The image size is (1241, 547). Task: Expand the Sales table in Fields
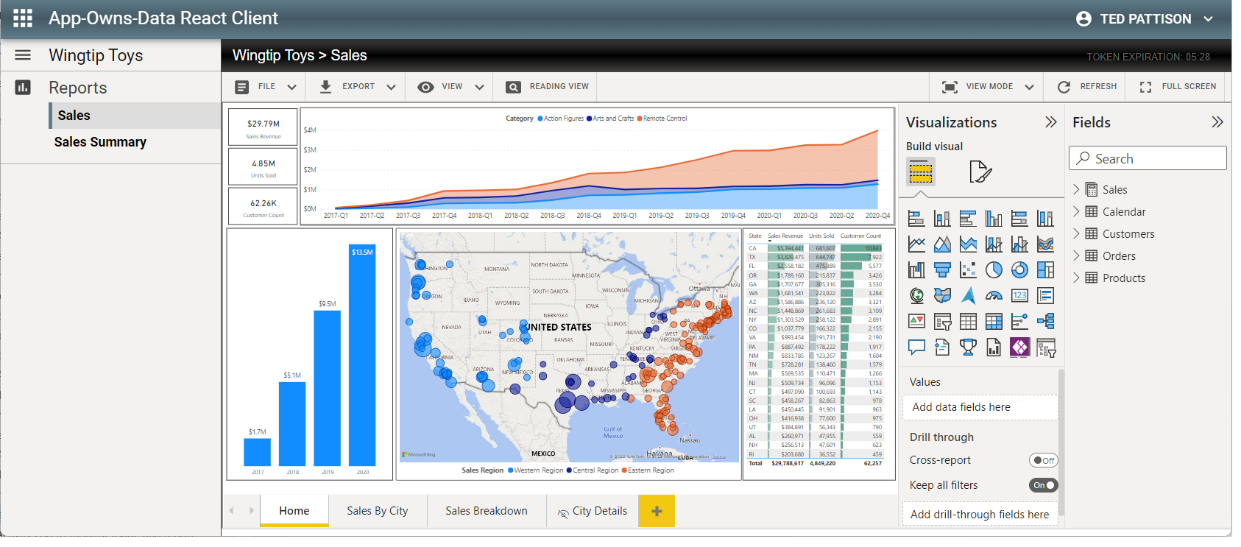coord(1077,189)
